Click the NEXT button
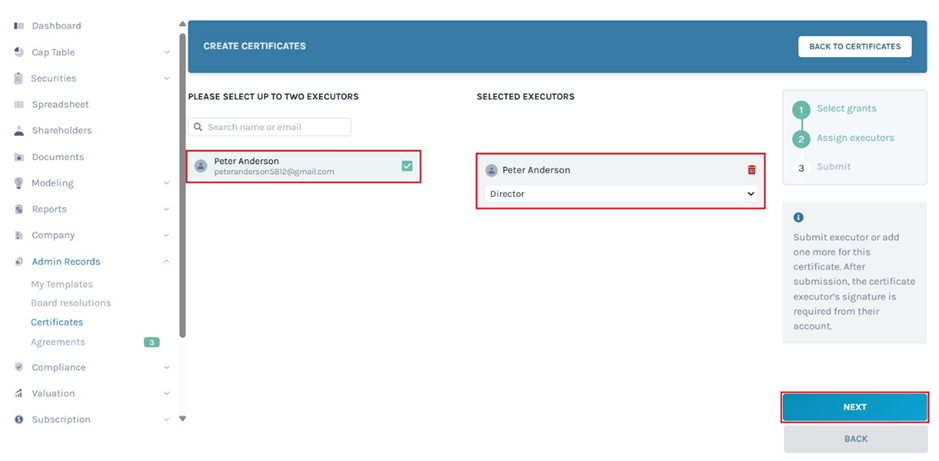 854,407
